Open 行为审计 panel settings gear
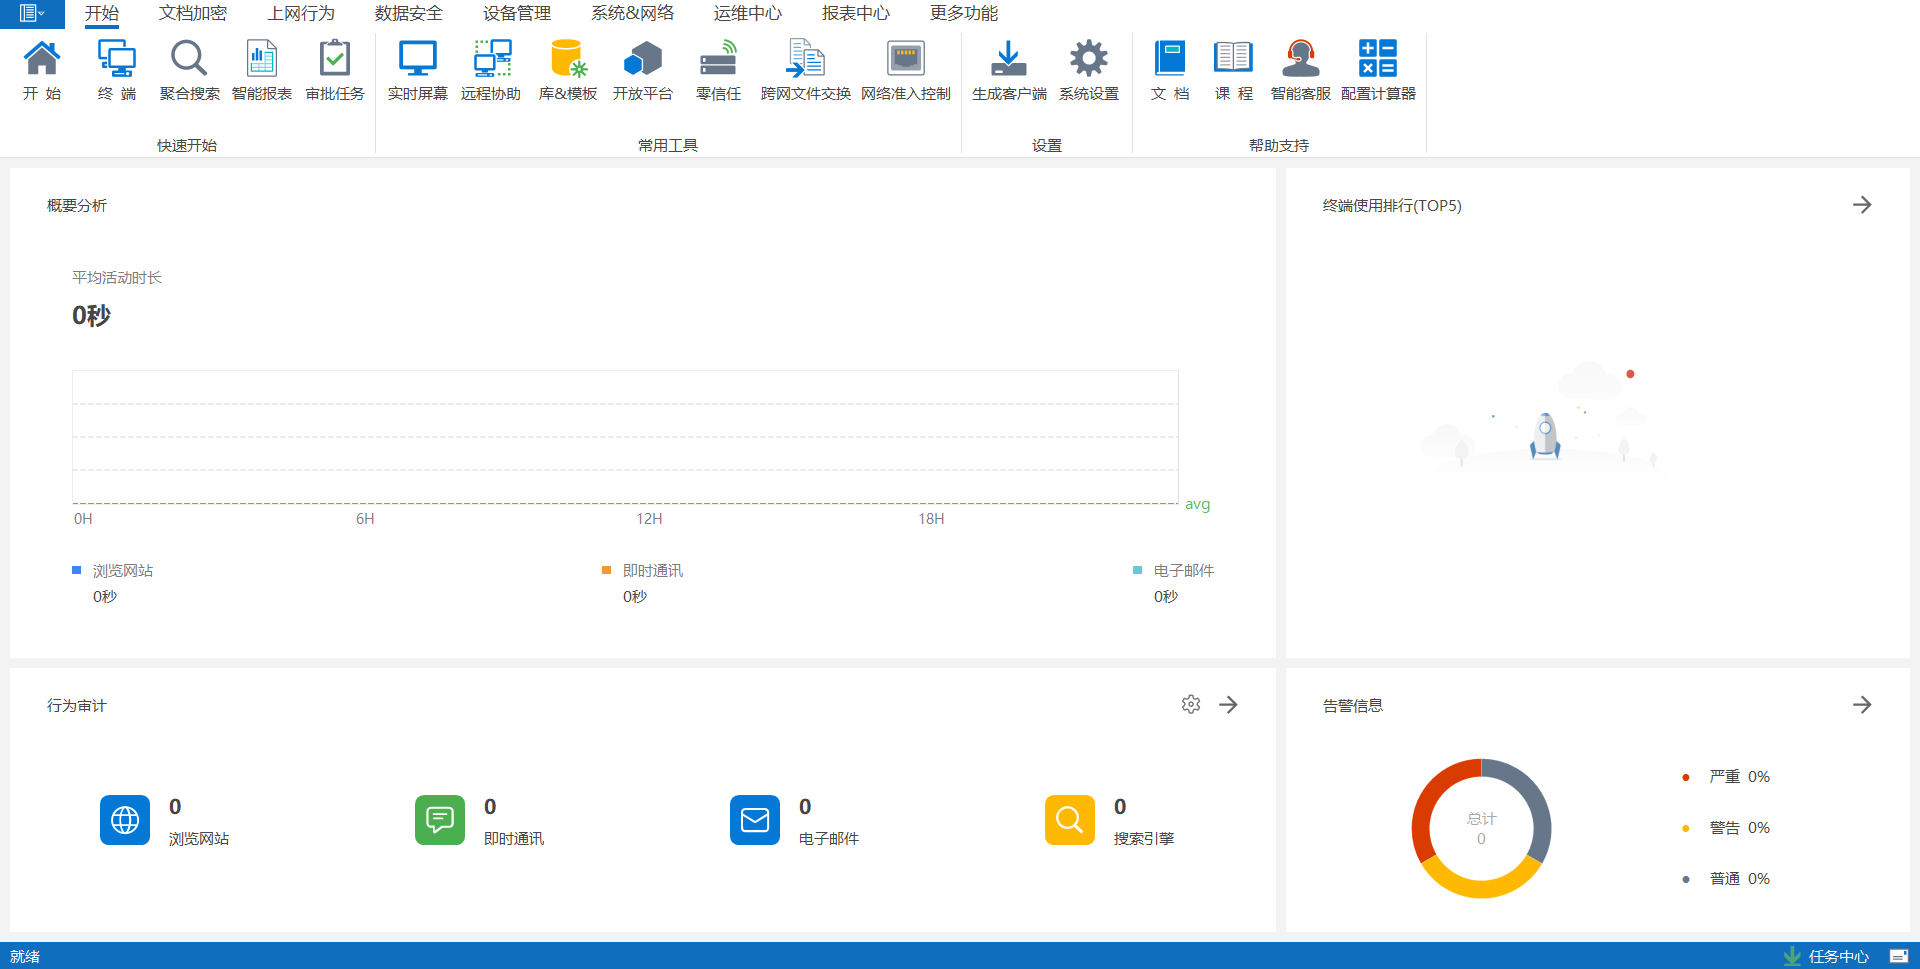1920x969 pixels. (1190, 705)
